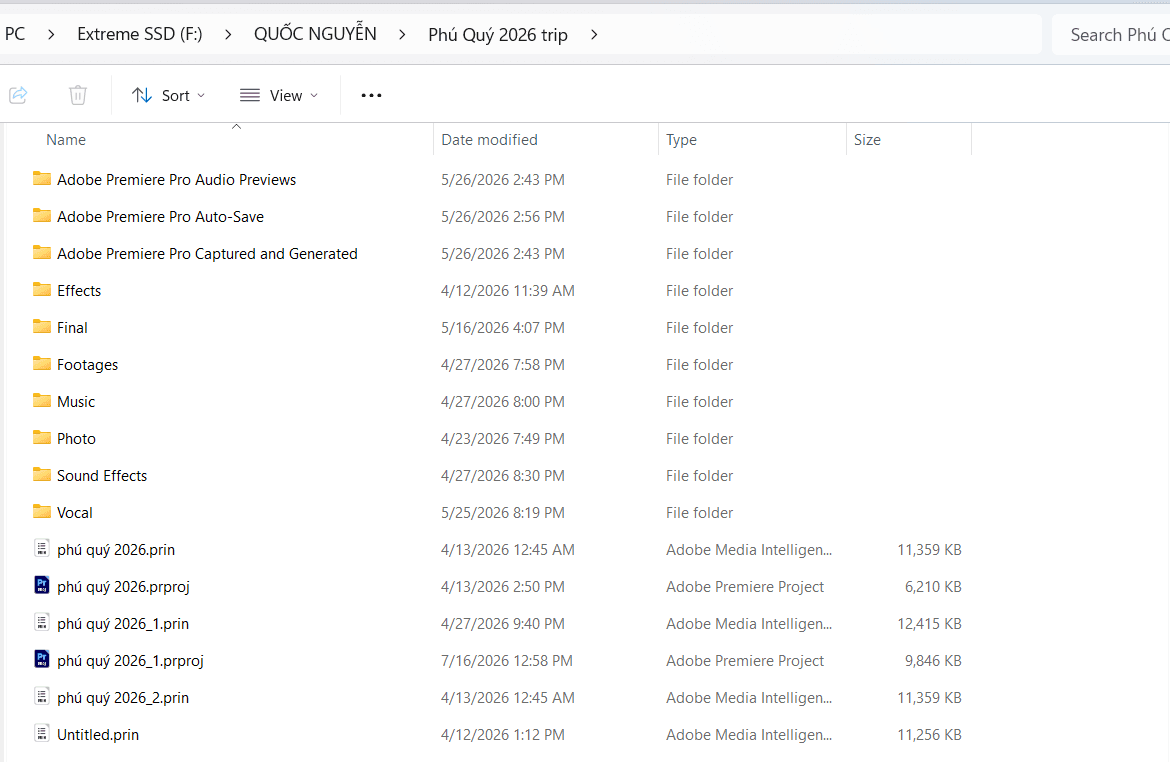Screen dimensions: 1170x762
Task: Click the phú quý 2026.prin file name
Action: pyautogui.click(x=116, y=550)
